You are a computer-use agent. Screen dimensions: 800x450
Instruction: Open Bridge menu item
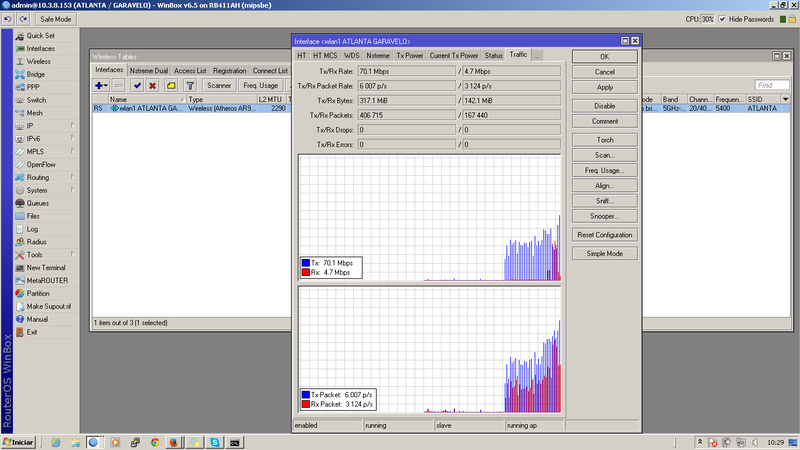pyautogui.click(x=36, y=74)
